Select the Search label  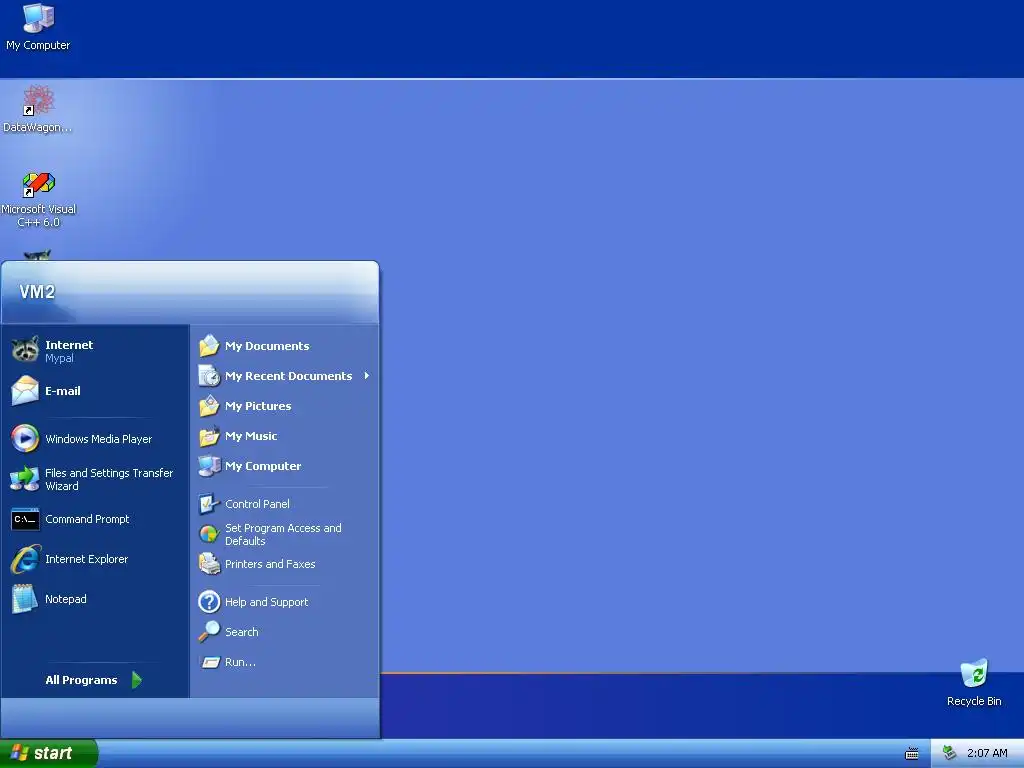pyautogui.click(x=242, y=632)
